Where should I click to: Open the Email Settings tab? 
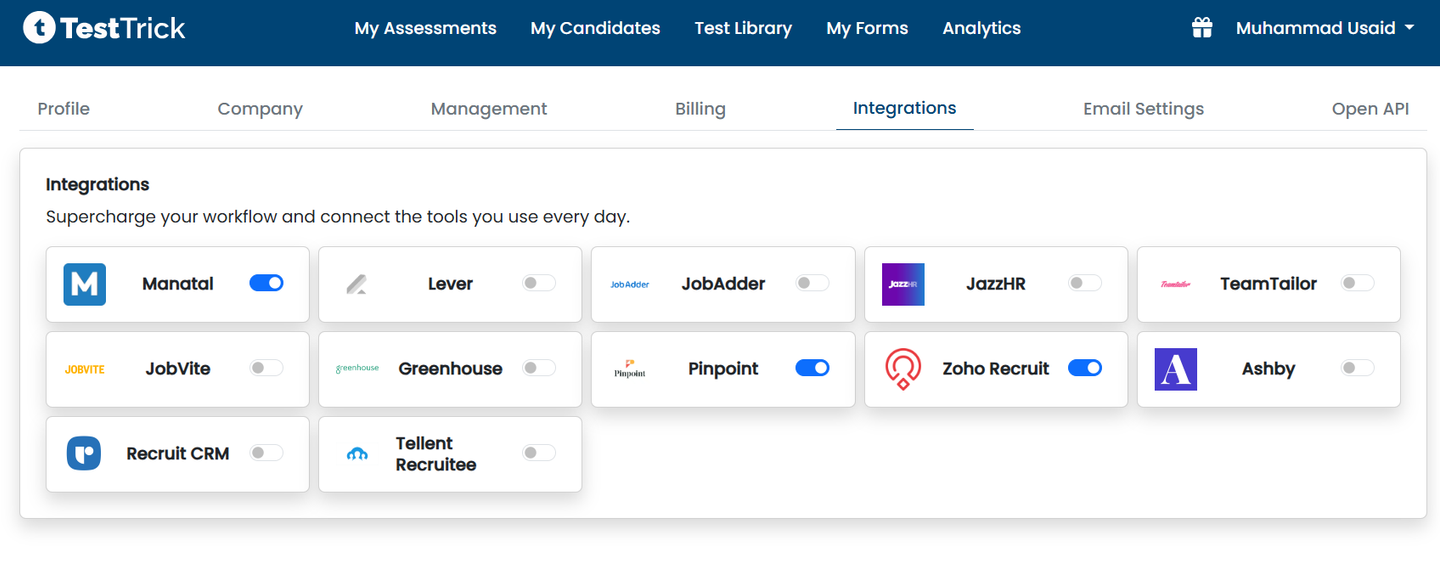pos(1143,109)
